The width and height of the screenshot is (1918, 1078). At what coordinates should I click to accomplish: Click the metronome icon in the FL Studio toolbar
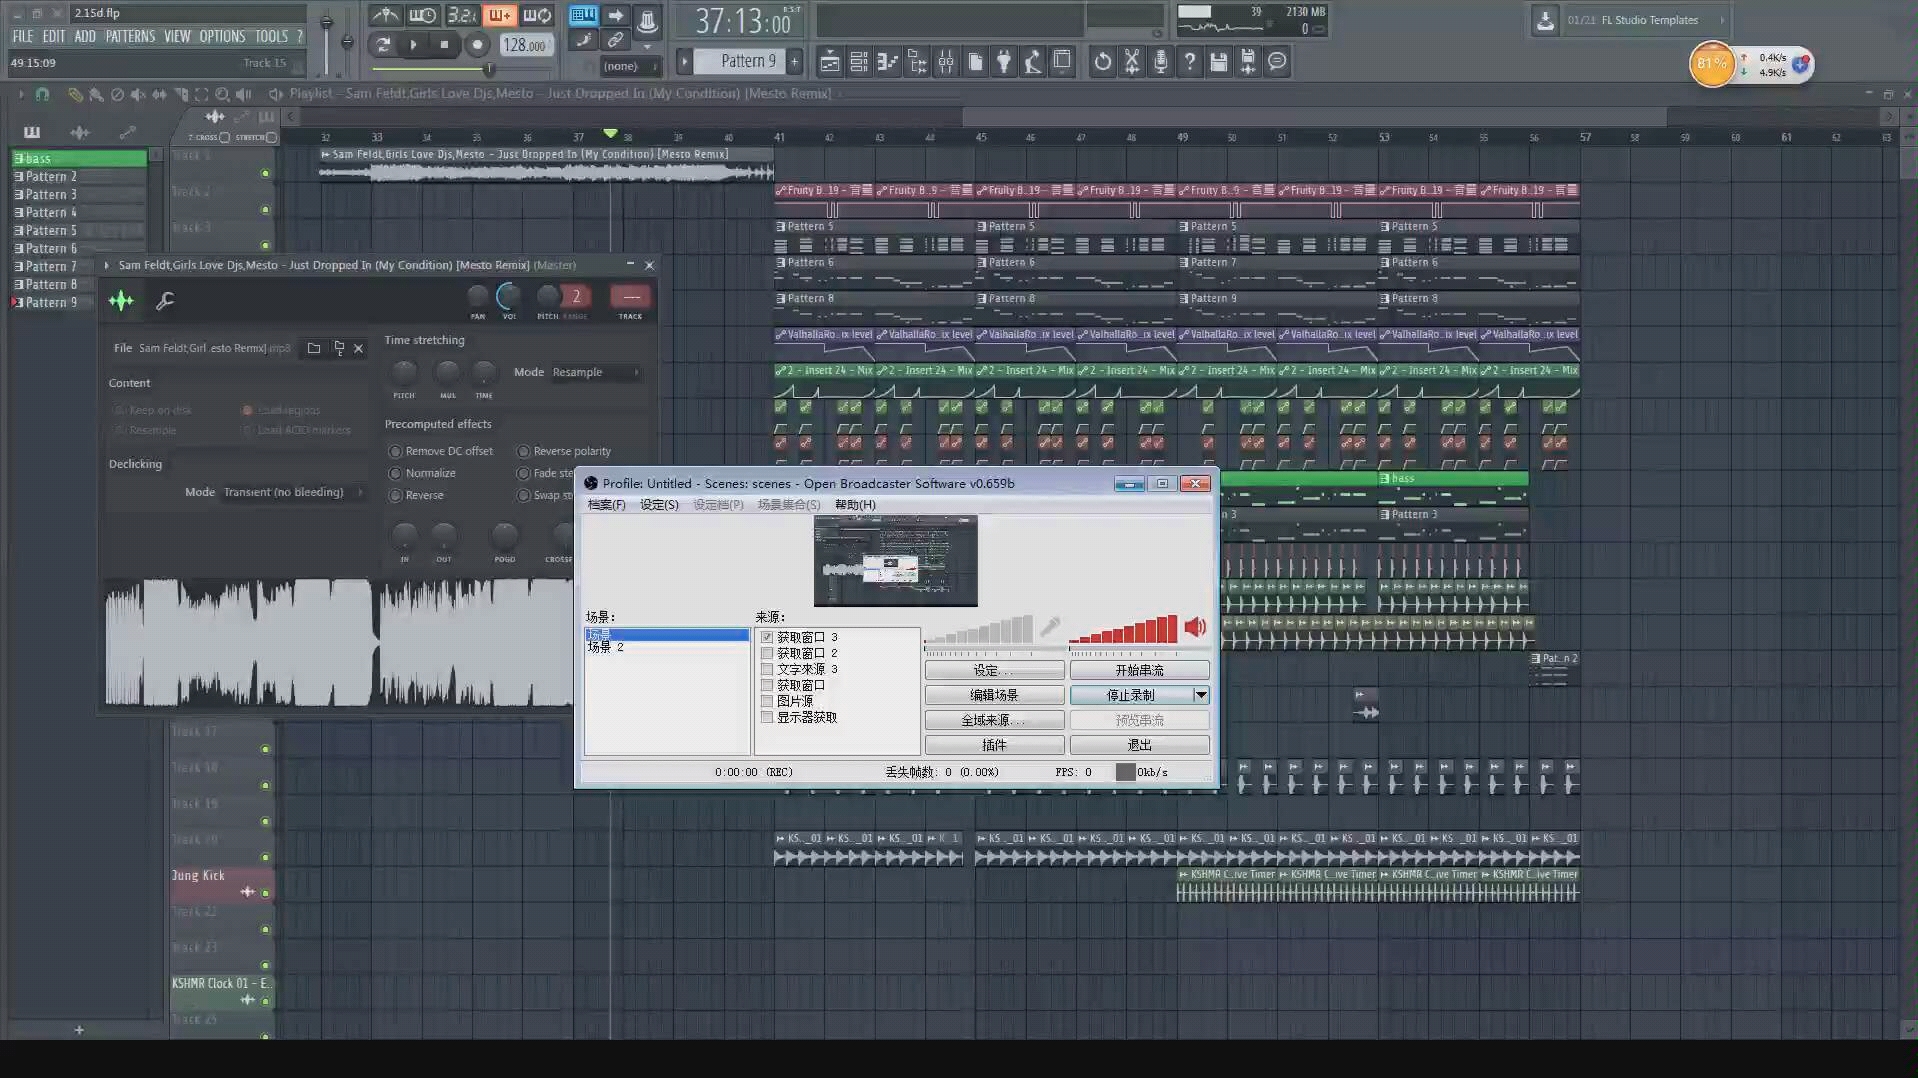click(385, 15)
